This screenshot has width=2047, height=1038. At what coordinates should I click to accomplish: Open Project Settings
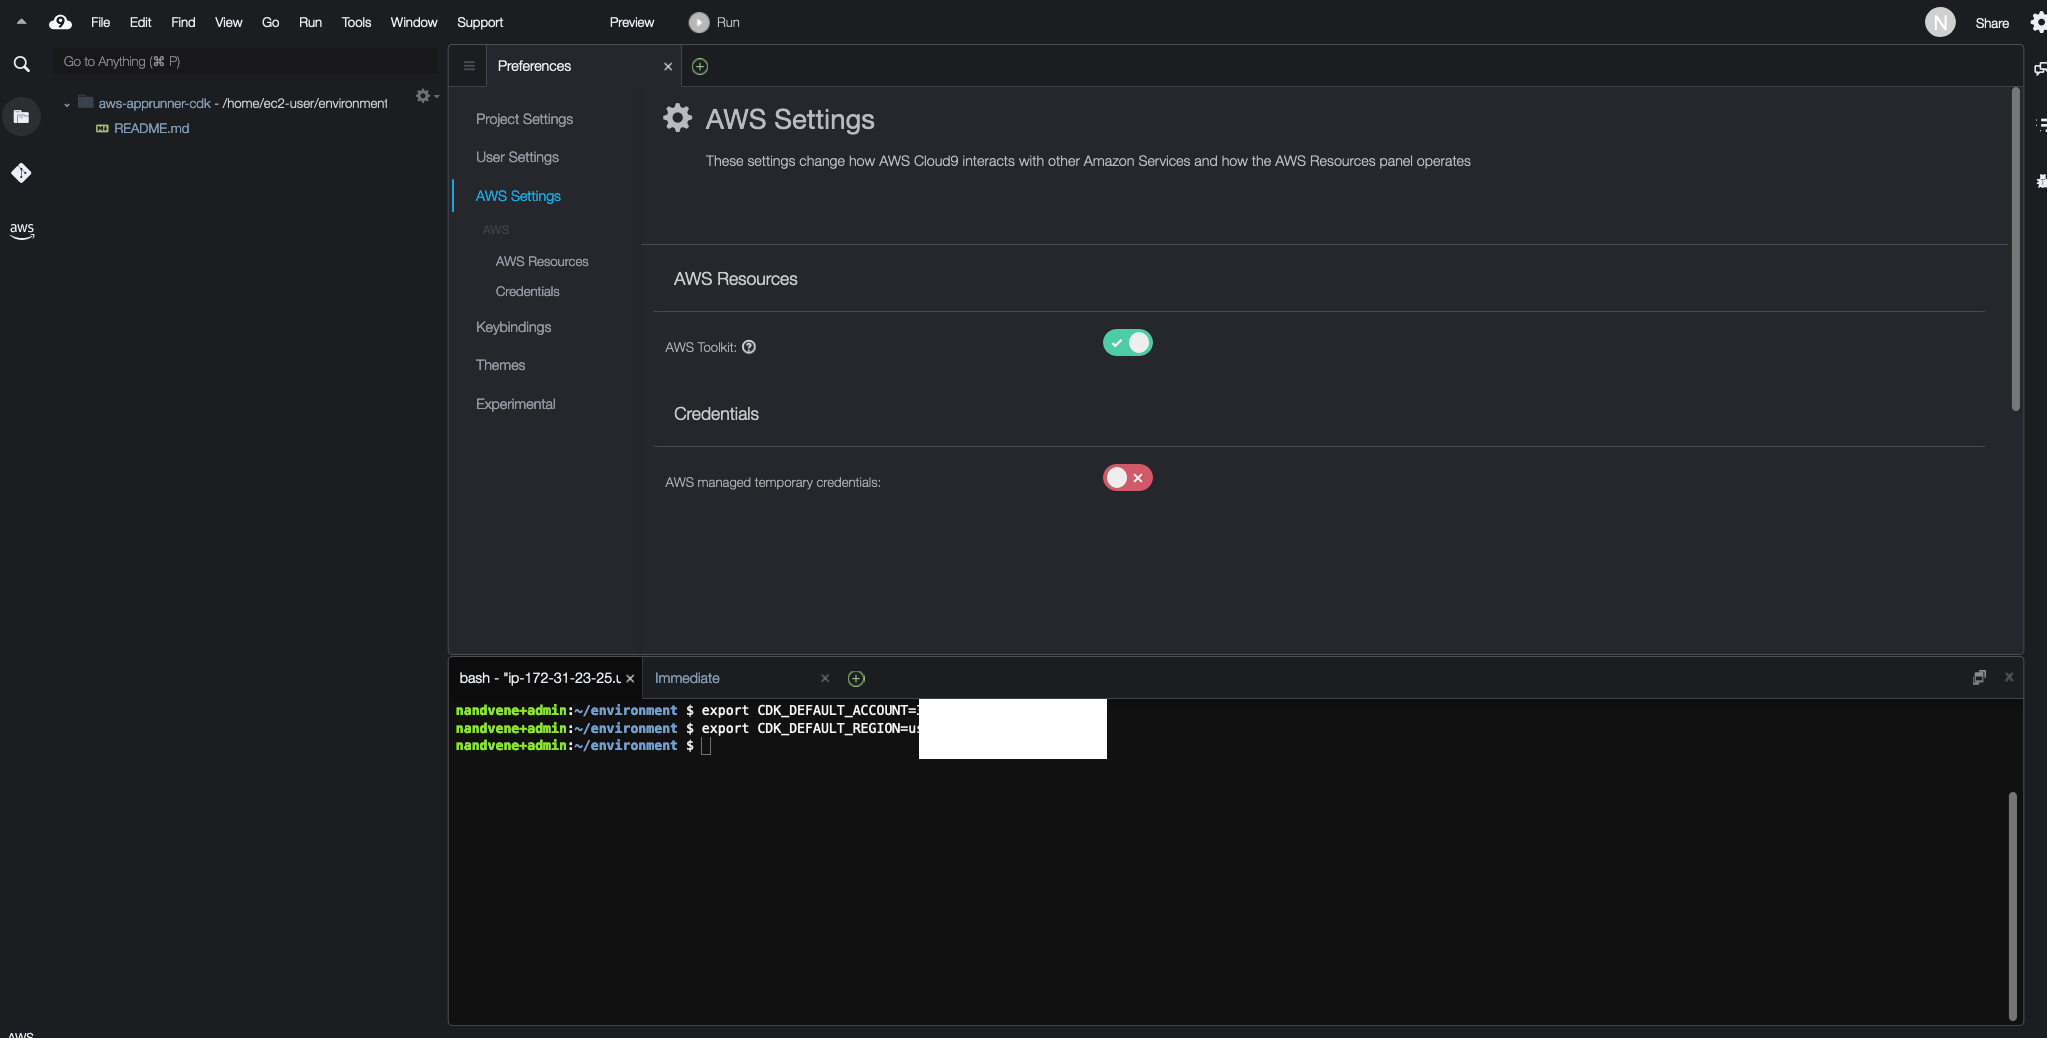pyautogui.click(x=524, y=119)
